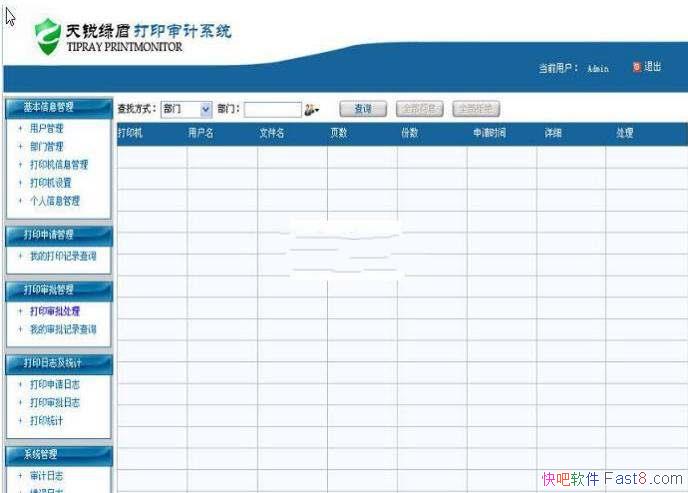Click the 部门 search input field
688x493 pixels.
[x=272, y=109]
